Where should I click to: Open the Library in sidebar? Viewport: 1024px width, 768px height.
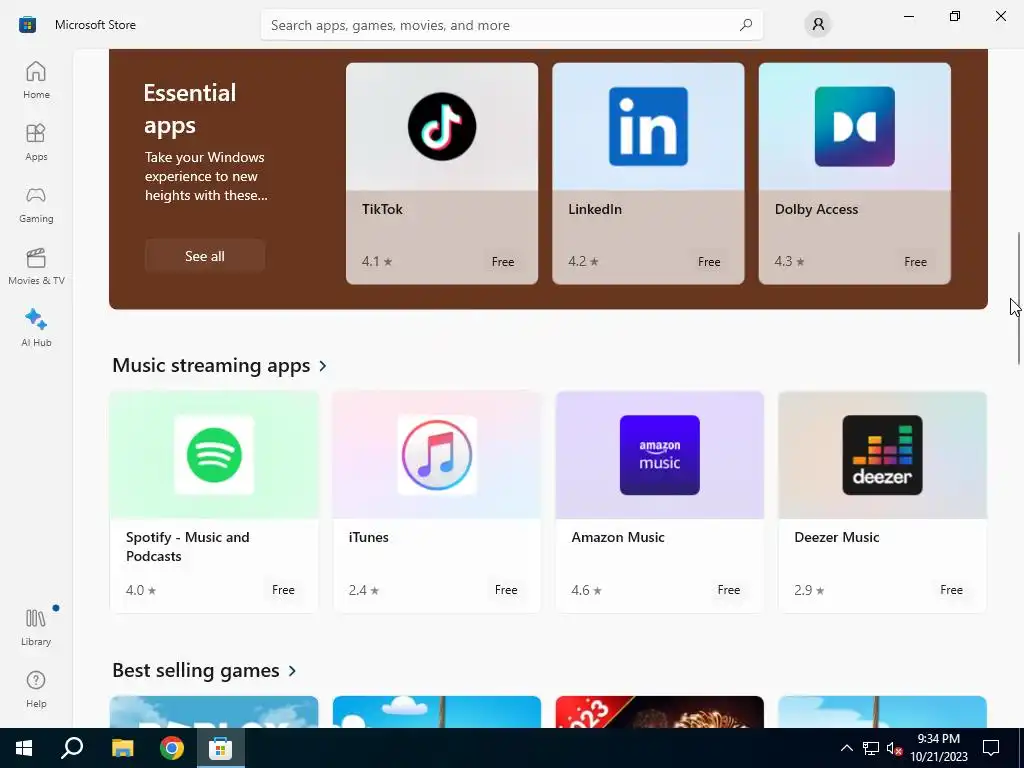(36, 628)
